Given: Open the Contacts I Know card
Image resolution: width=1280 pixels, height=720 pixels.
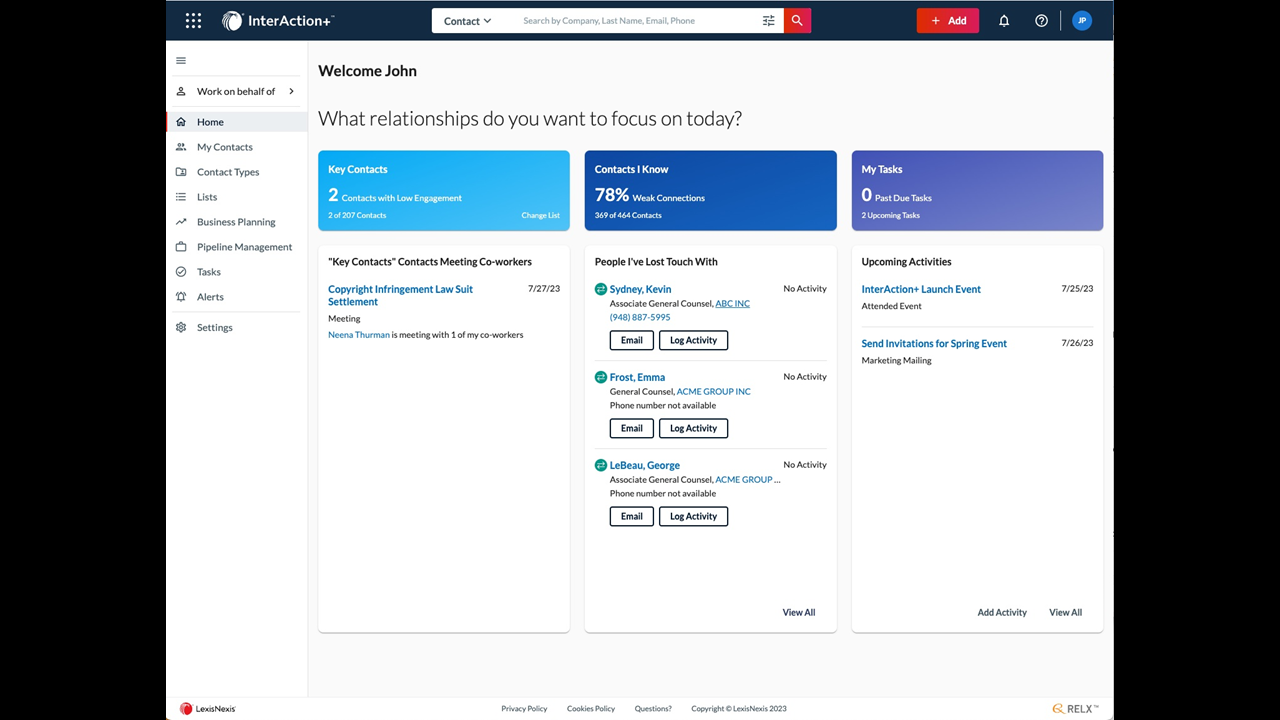Looking at the screenshot, I should pos(711,191).
